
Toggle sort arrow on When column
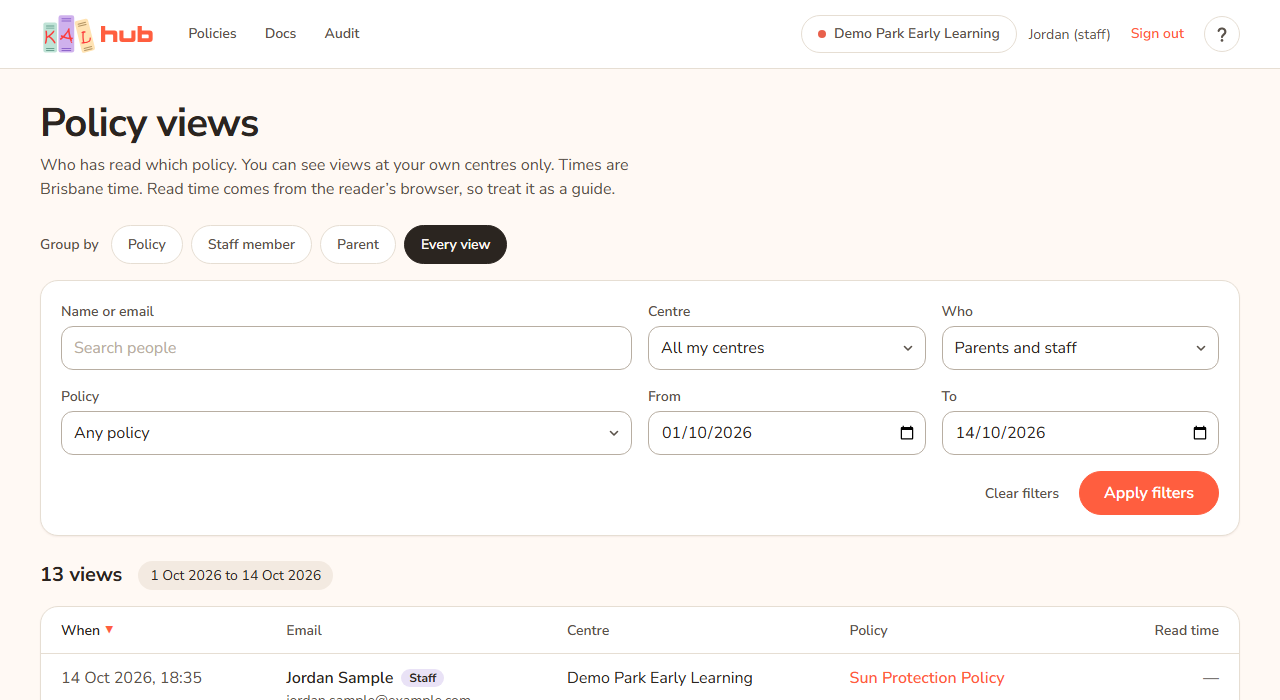(x=109, y=629)
